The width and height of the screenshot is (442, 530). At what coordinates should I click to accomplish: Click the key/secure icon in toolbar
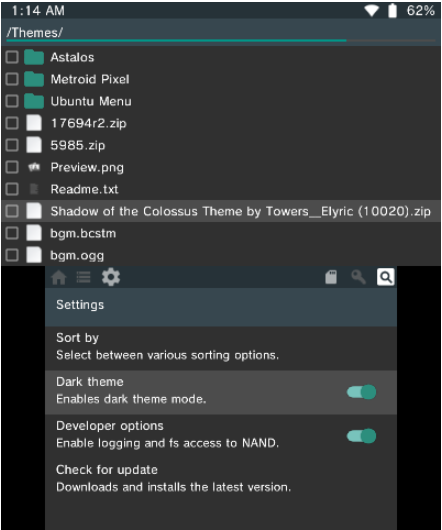[x=358, y=277]
